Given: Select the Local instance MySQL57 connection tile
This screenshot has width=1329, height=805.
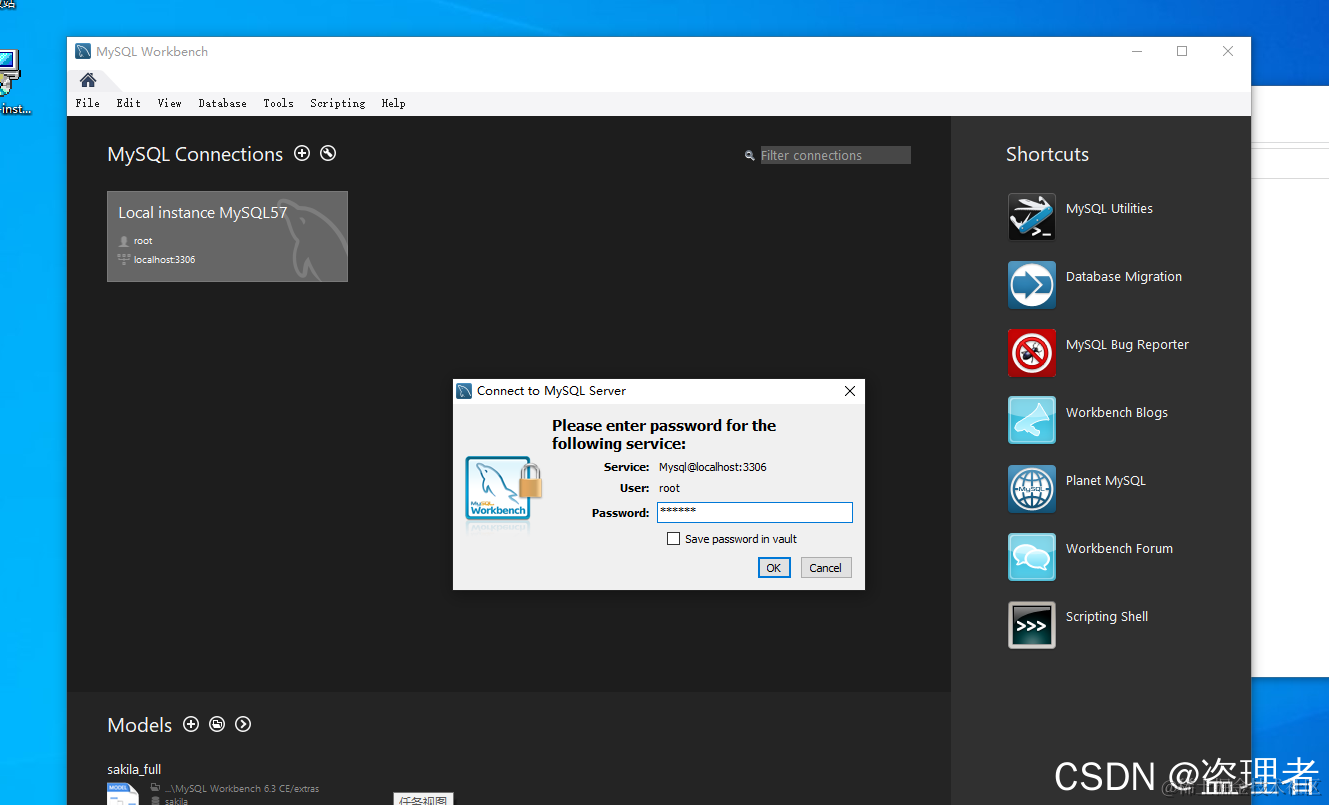Looking at the screenshot, I should pos(228,236).
